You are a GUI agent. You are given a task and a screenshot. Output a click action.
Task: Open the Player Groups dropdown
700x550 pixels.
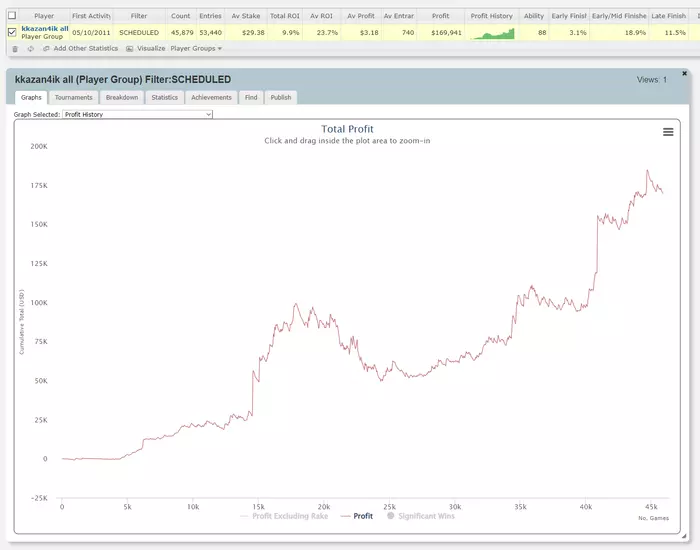click(196, 49)
